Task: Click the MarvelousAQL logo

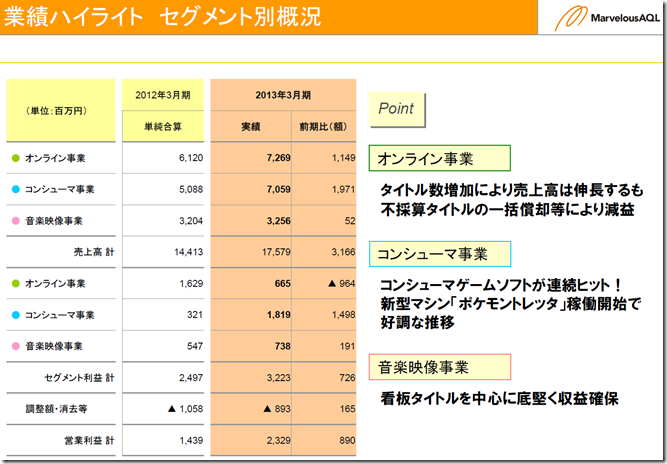Action: click(x=607, y=18)
